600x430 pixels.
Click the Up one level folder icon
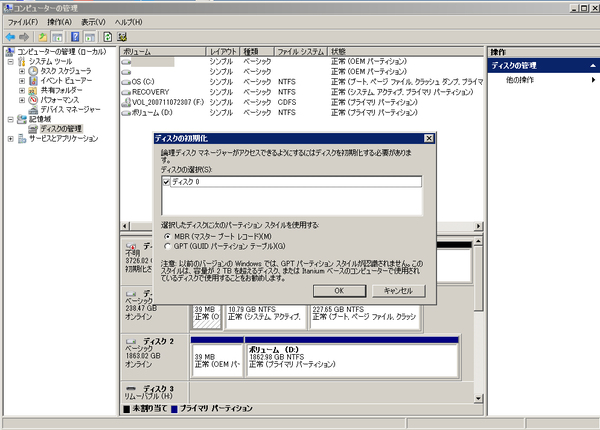click(x=43, y=37)
